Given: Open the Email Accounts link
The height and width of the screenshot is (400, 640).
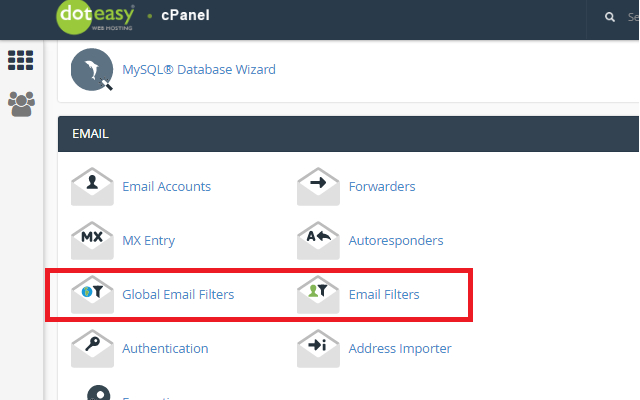Looking at the screenshot, I should [x=167, y=187].
